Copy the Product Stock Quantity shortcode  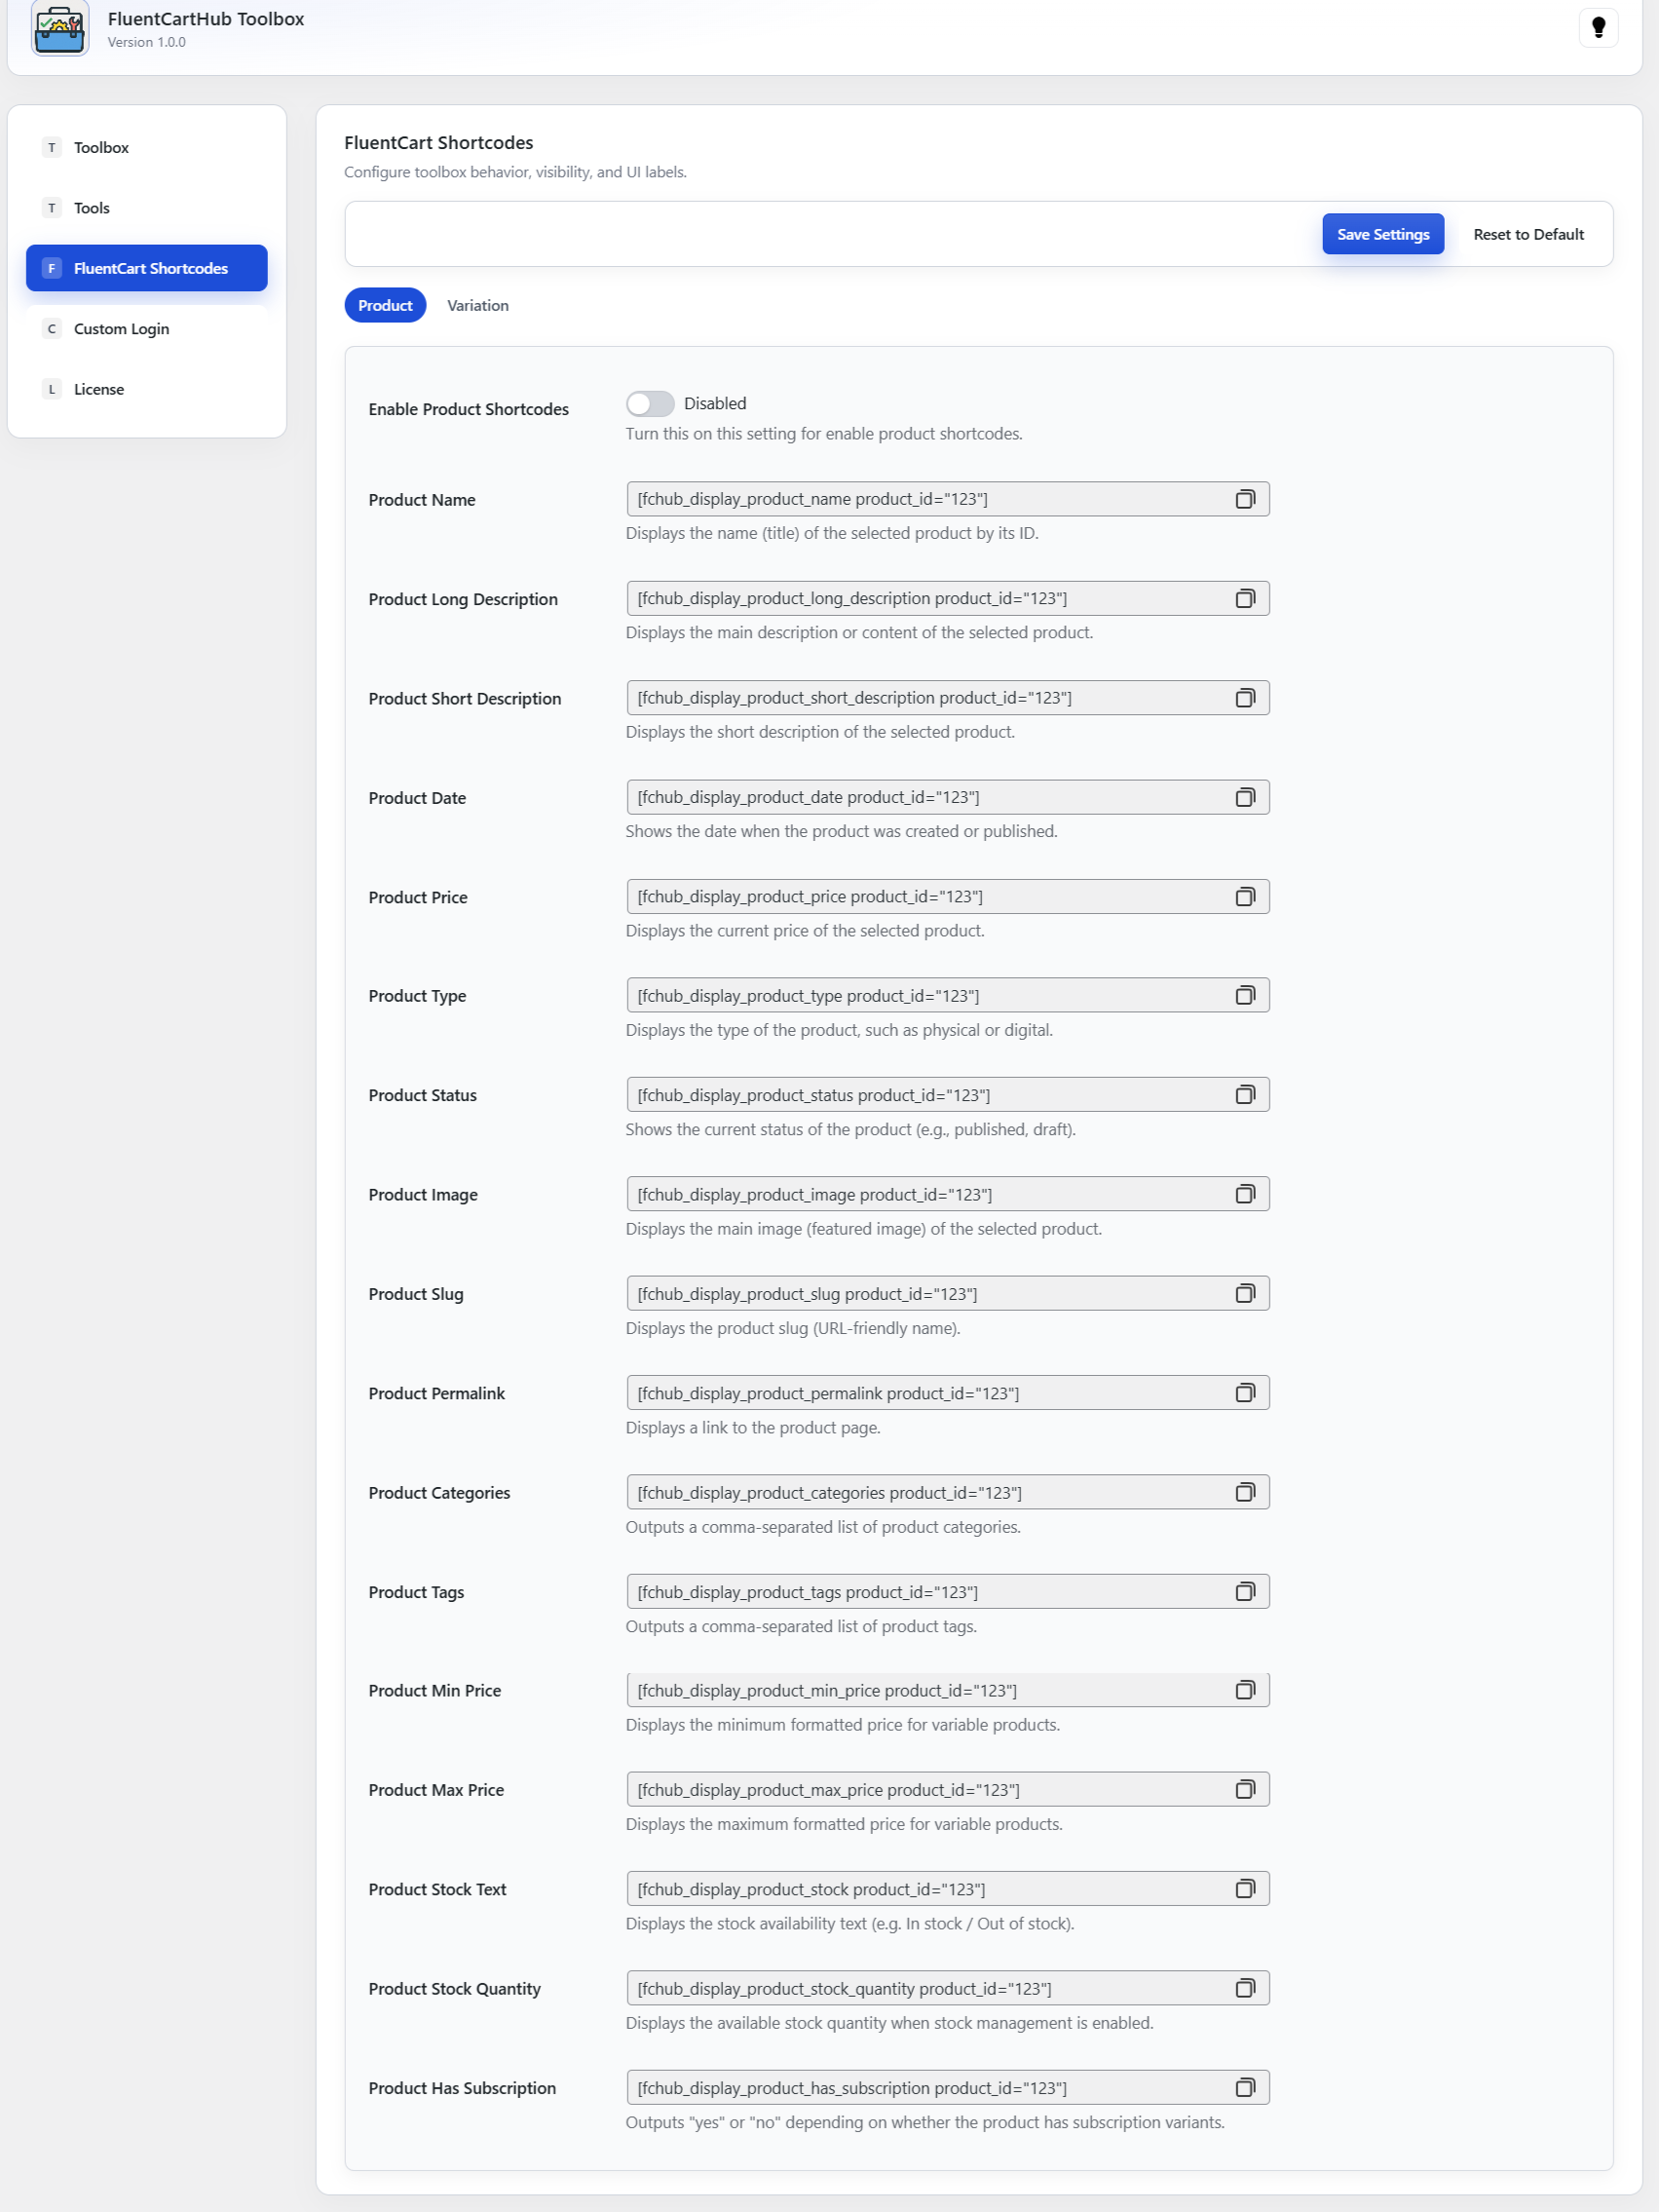click(x=1244, y=1988)
